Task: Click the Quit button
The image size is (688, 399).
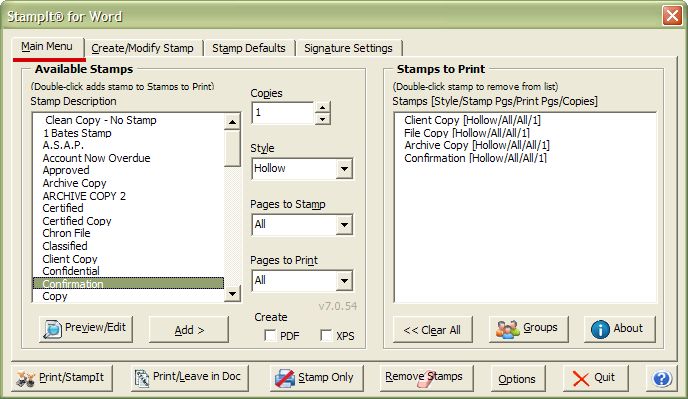Action: 595,377
